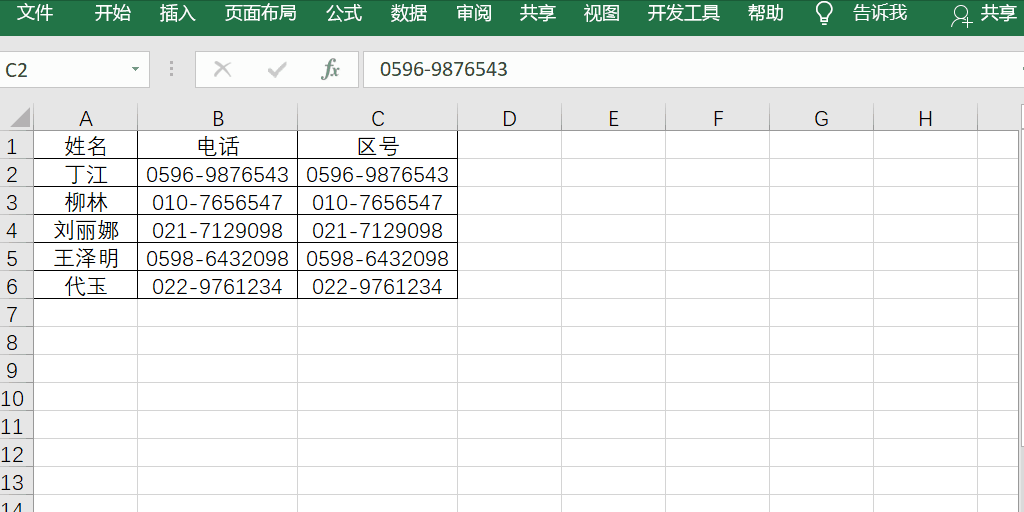Click the cell containing 代玉
1024x512 pixels.
(86, 285)
